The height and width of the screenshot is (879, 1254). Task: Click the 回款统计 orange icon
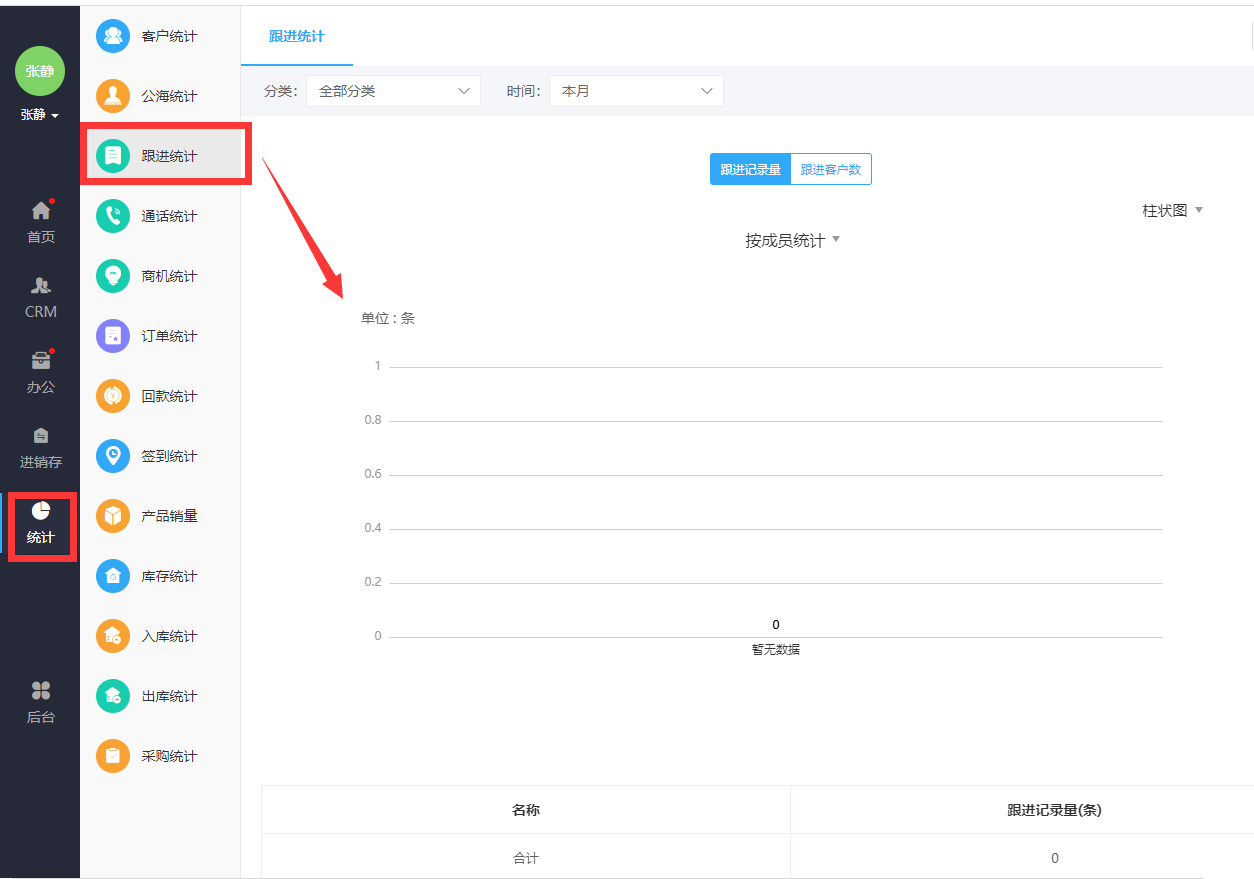click(x=113, y=396)
